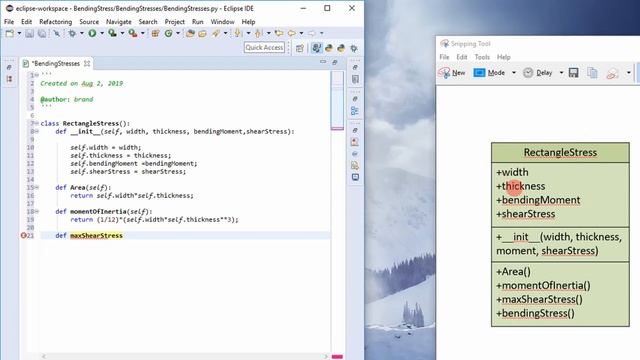Image resolution: width=640 pixels, height=360 pixels.
Task: Click the New file icon in Eclipse toolbar
Action: pos(10,33)
